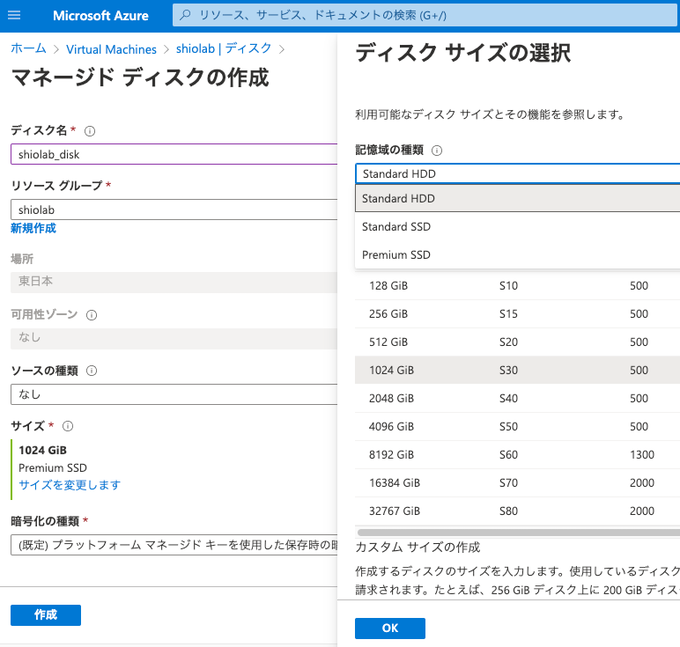Click カスタム サイズの作成 heading
This screenshot has height=647, width=680.
418,547
